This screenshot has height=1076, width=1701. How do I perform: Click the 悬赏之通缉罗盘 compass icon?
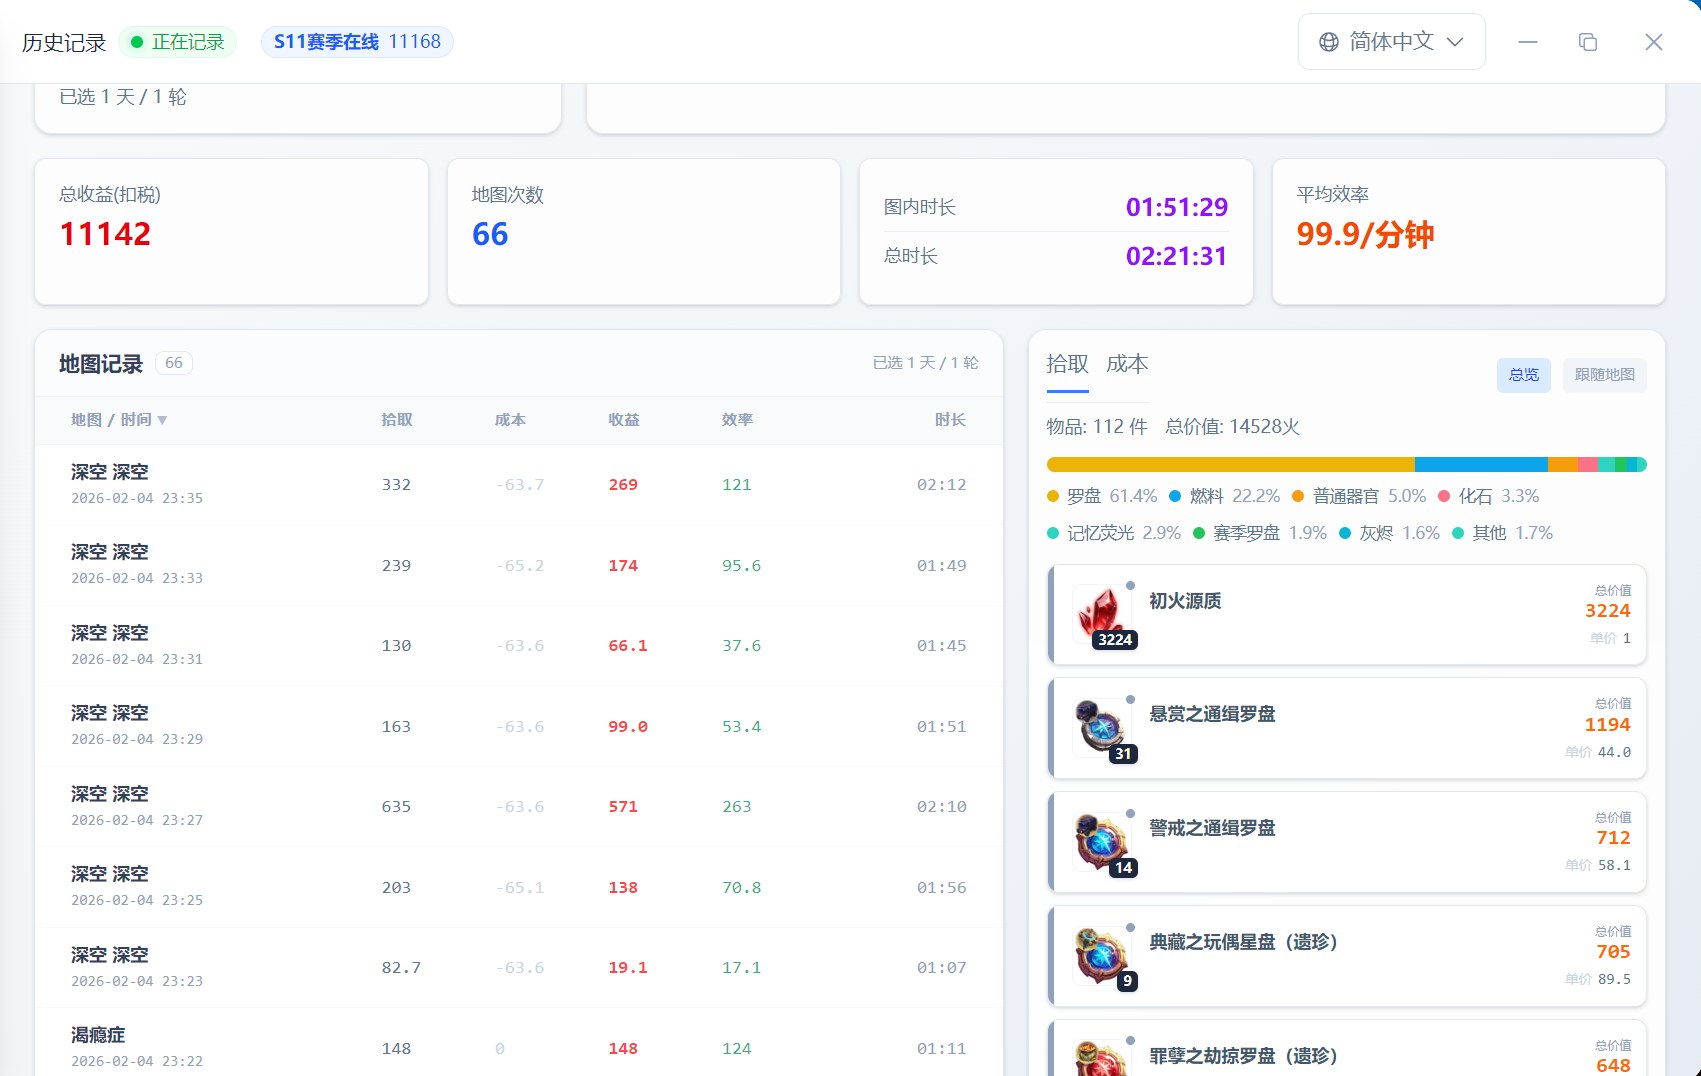(1101, 727)
